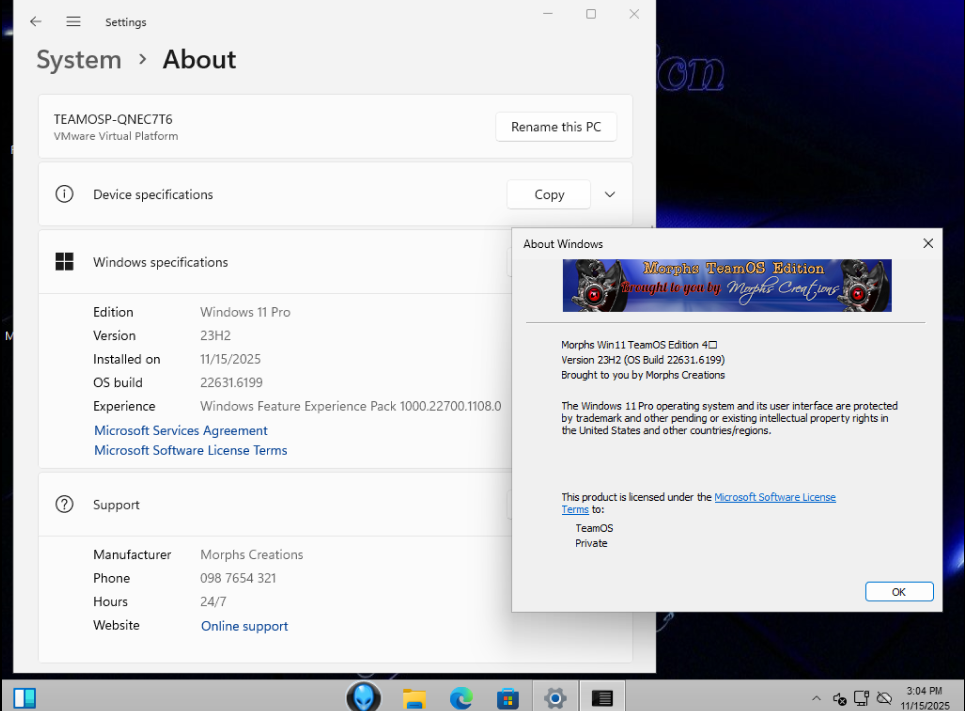This screenshot has width=965, height=711.
Task: Open Microsoft Store from the taskbar
Action: click(x=508, y=698)
